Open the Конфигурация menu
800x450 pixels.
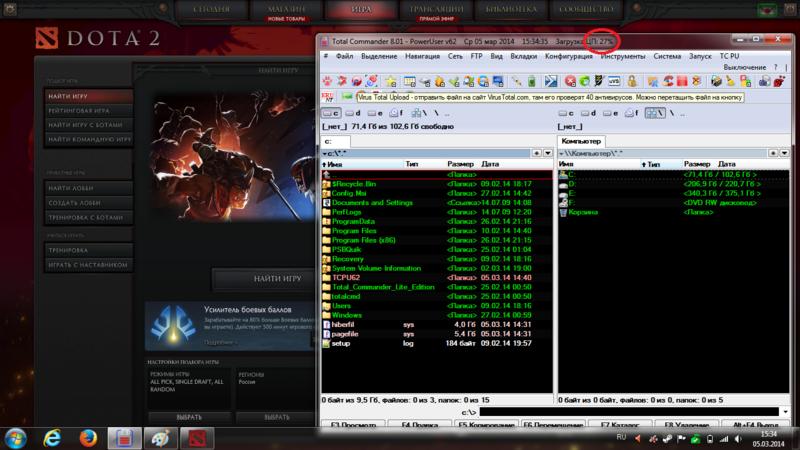click(568, 56)
